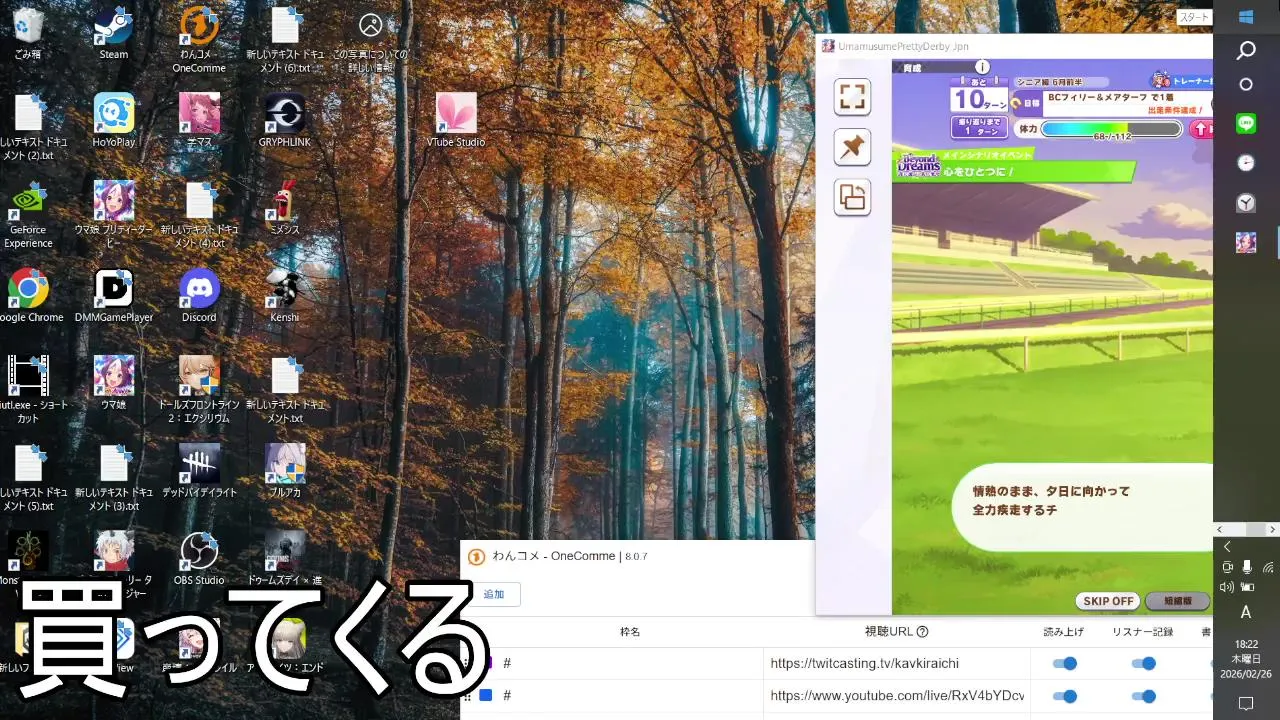Screen dimensions: 1280x720
Task: Click the volume speaker tray icon
Action: [x=1227, y=587]
